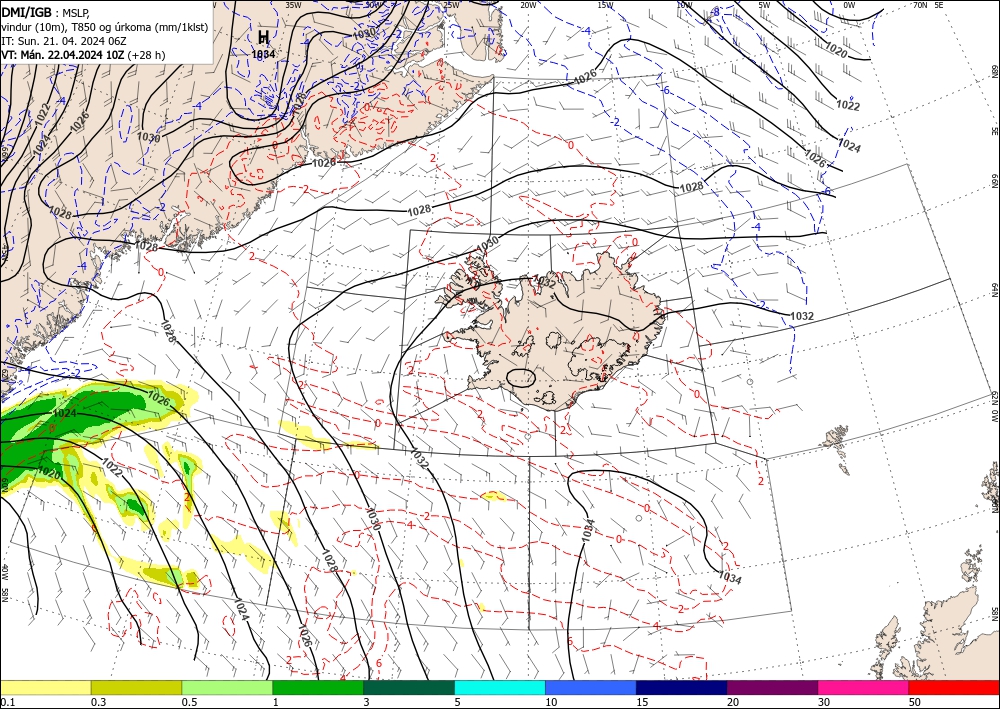
Task: Click the '70N' latitude label
Action: click(x=920, y=5)
